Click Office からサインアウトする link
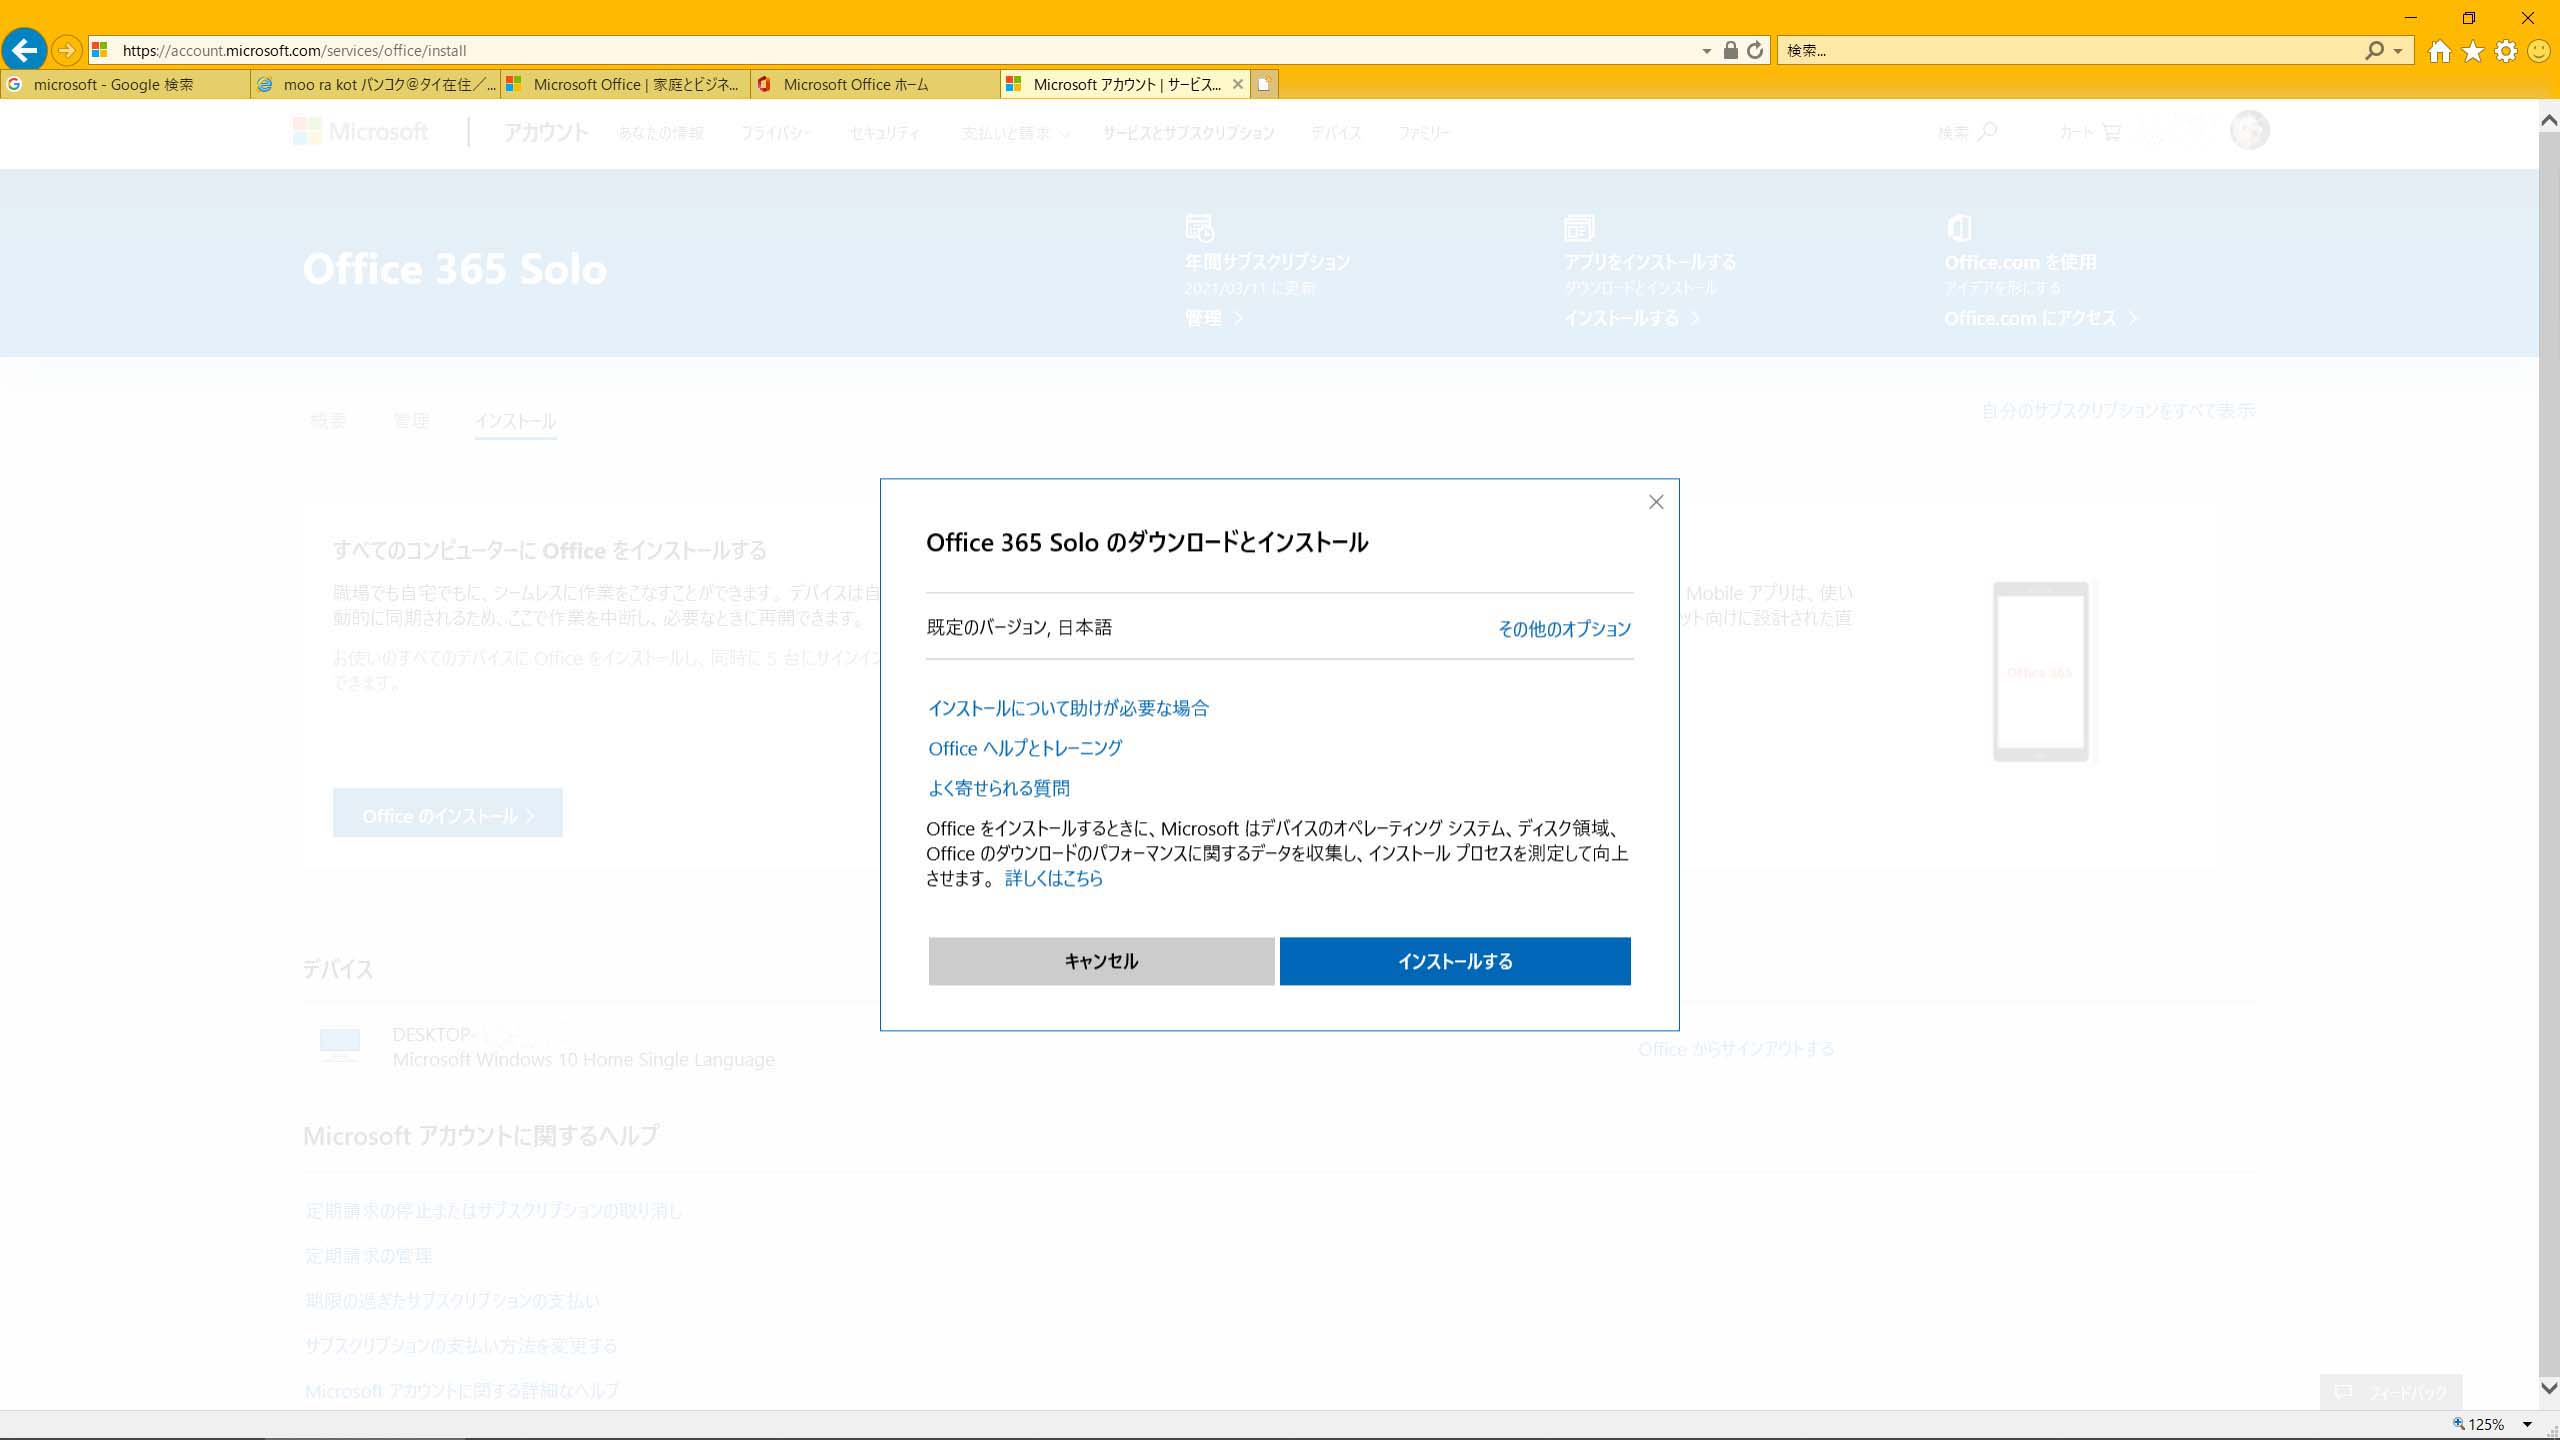This screenshot has height=1440, width=2560. 1736,1049
